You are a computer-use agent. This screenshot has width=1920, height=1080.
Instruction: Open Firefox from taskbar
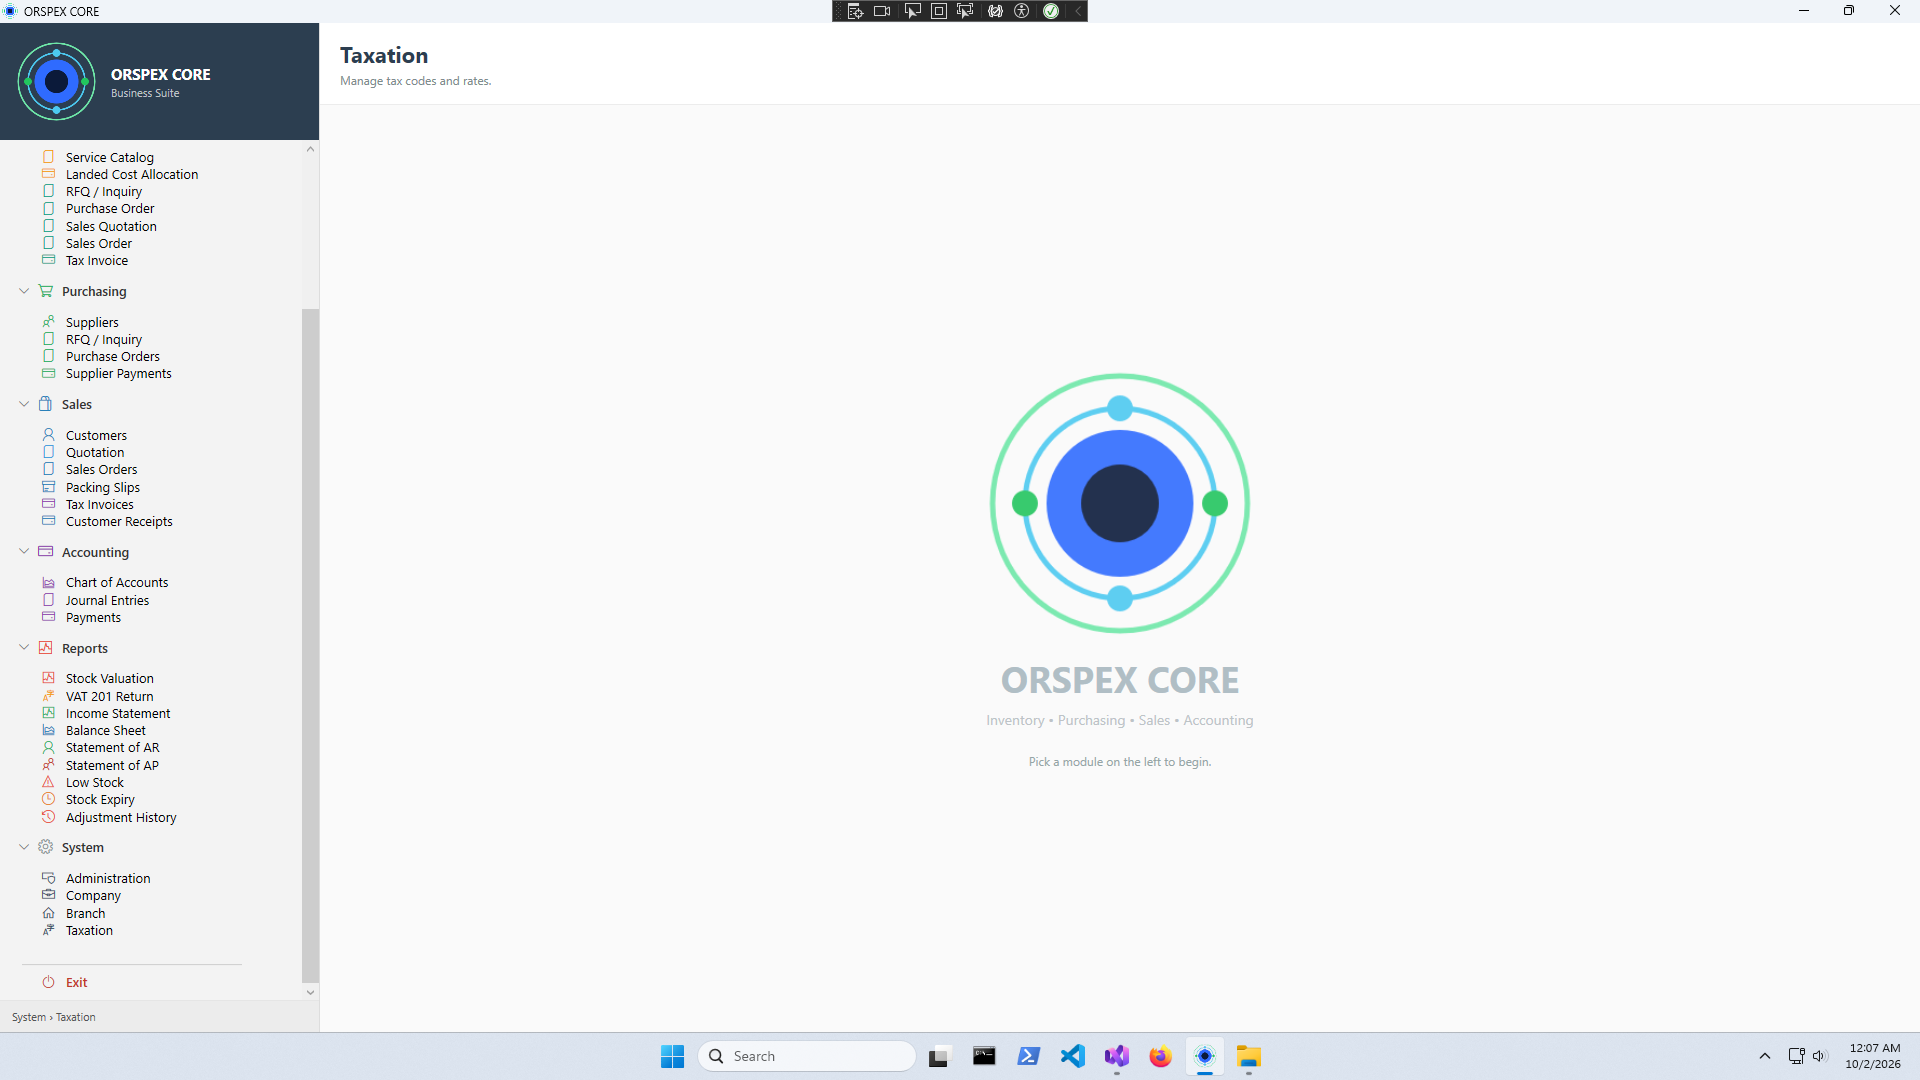pos(1160,1056)
